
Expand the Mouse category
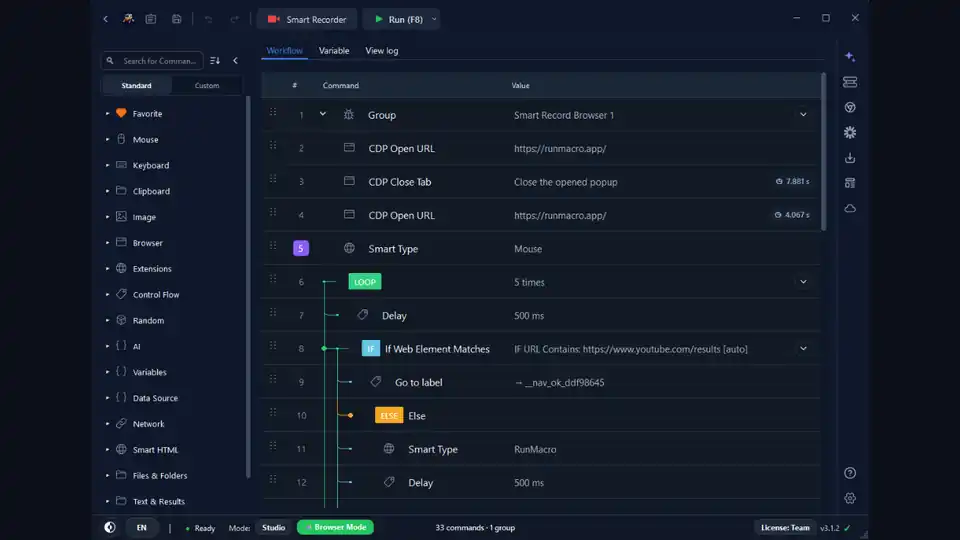point(108,140)
